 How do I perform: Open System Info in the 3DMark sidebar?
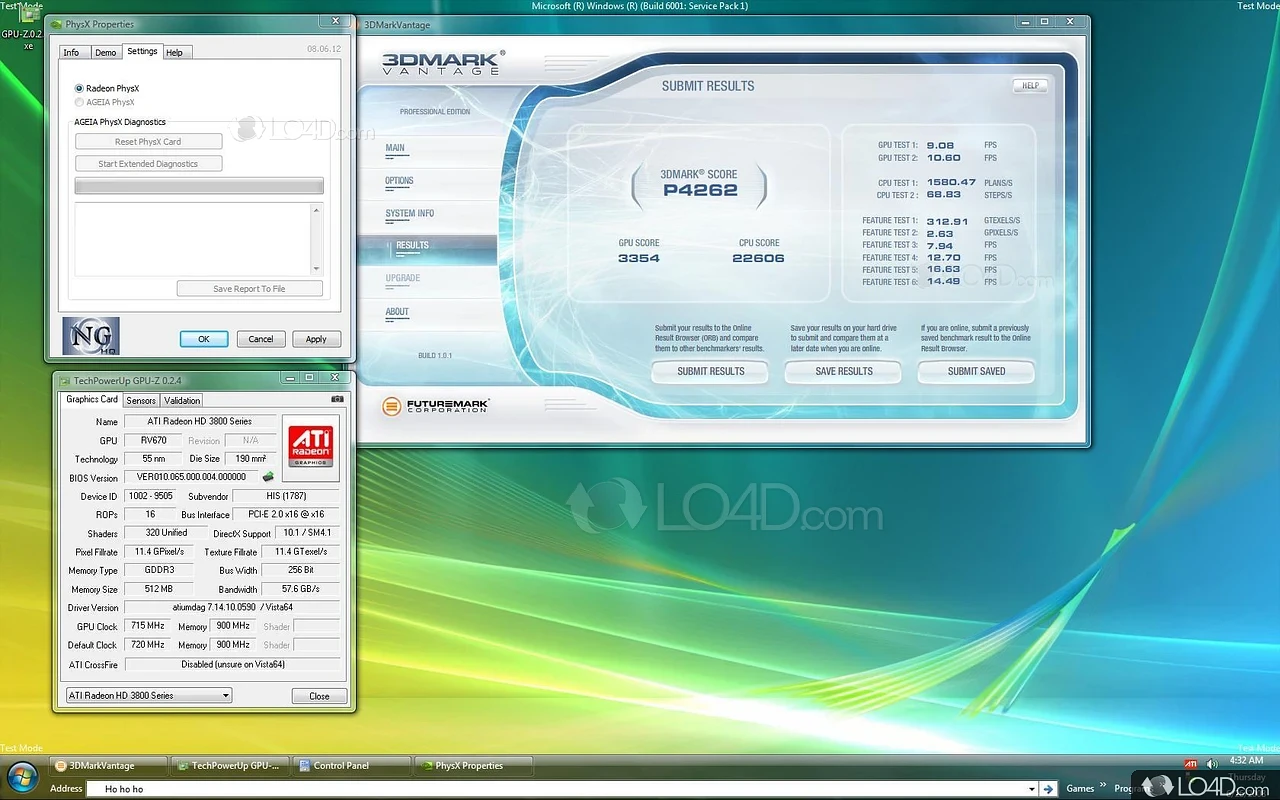(x=410, y=213)
